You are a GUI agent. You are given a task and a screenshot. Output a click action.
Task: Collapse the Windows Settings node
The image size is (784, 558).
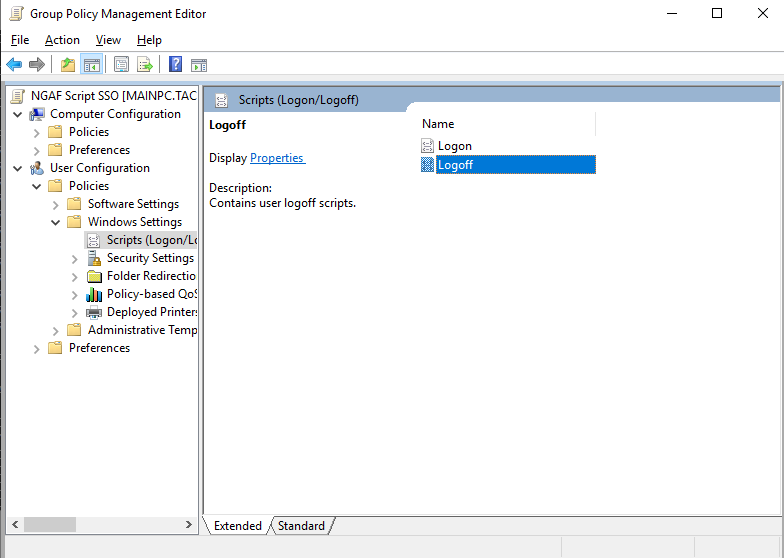pyautogui.click(x=56, y=222)
